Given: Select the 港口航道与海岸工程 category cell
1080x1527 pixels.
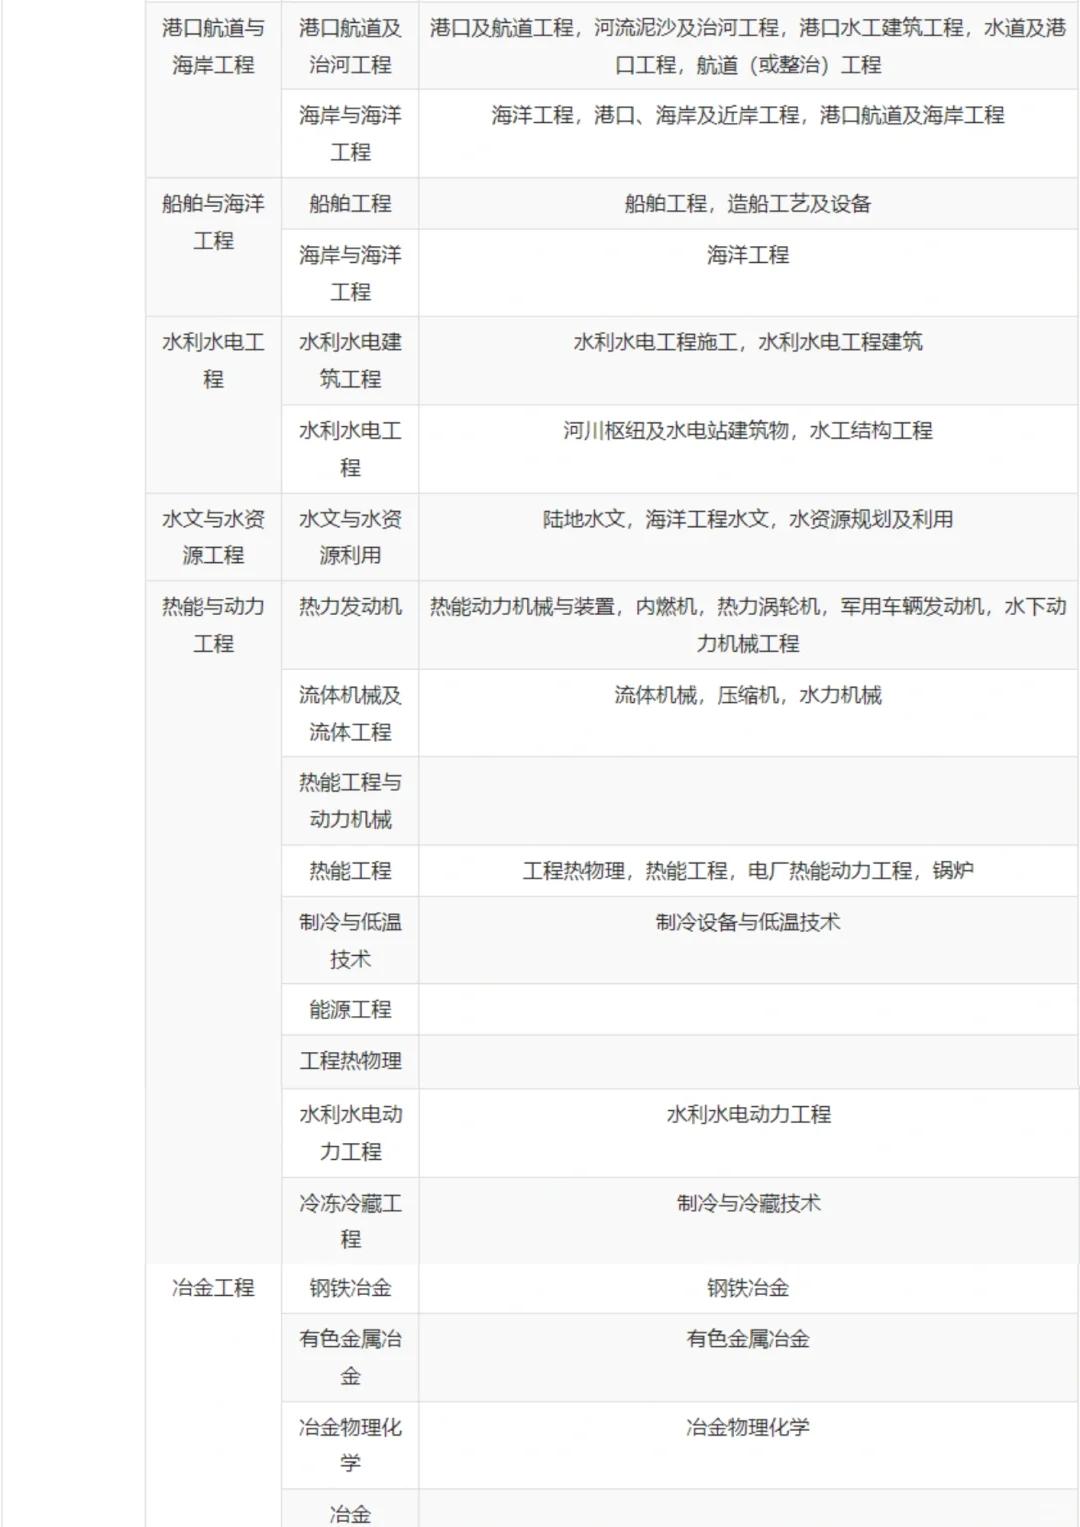Looking at the screenshot, I should [212, 47].
